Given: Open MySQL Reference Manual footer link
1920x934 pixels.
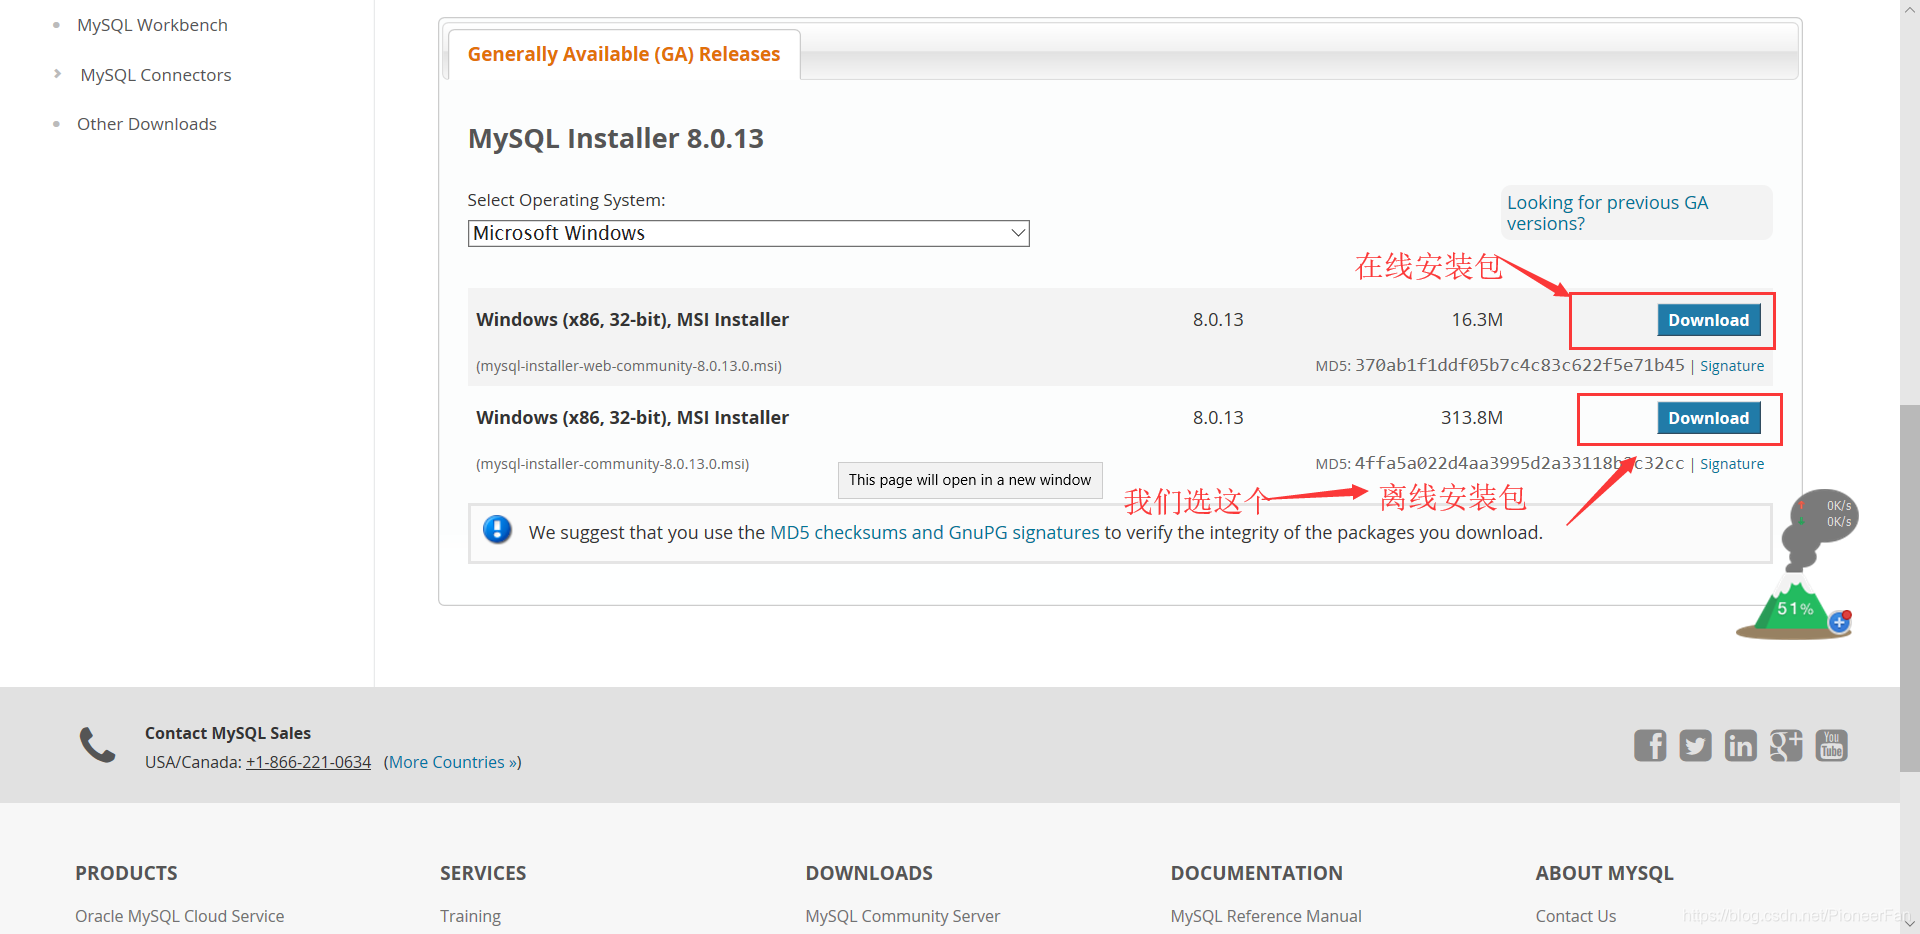Looking at the screenshot, I should pos(1266,916).
